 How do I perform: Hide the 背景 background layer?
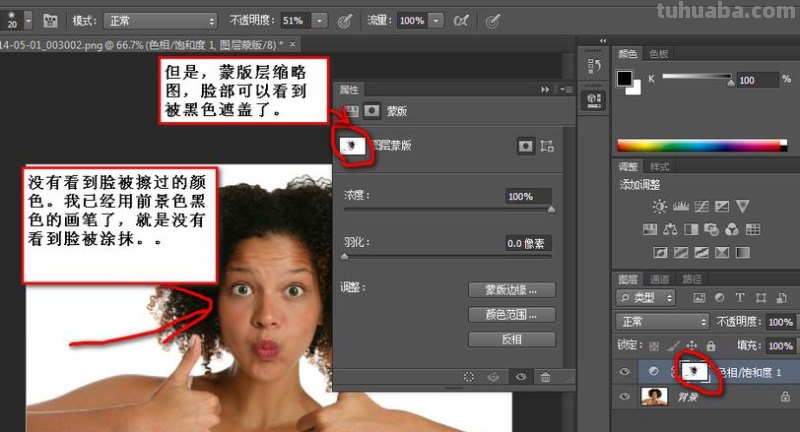tap(624, 396)
